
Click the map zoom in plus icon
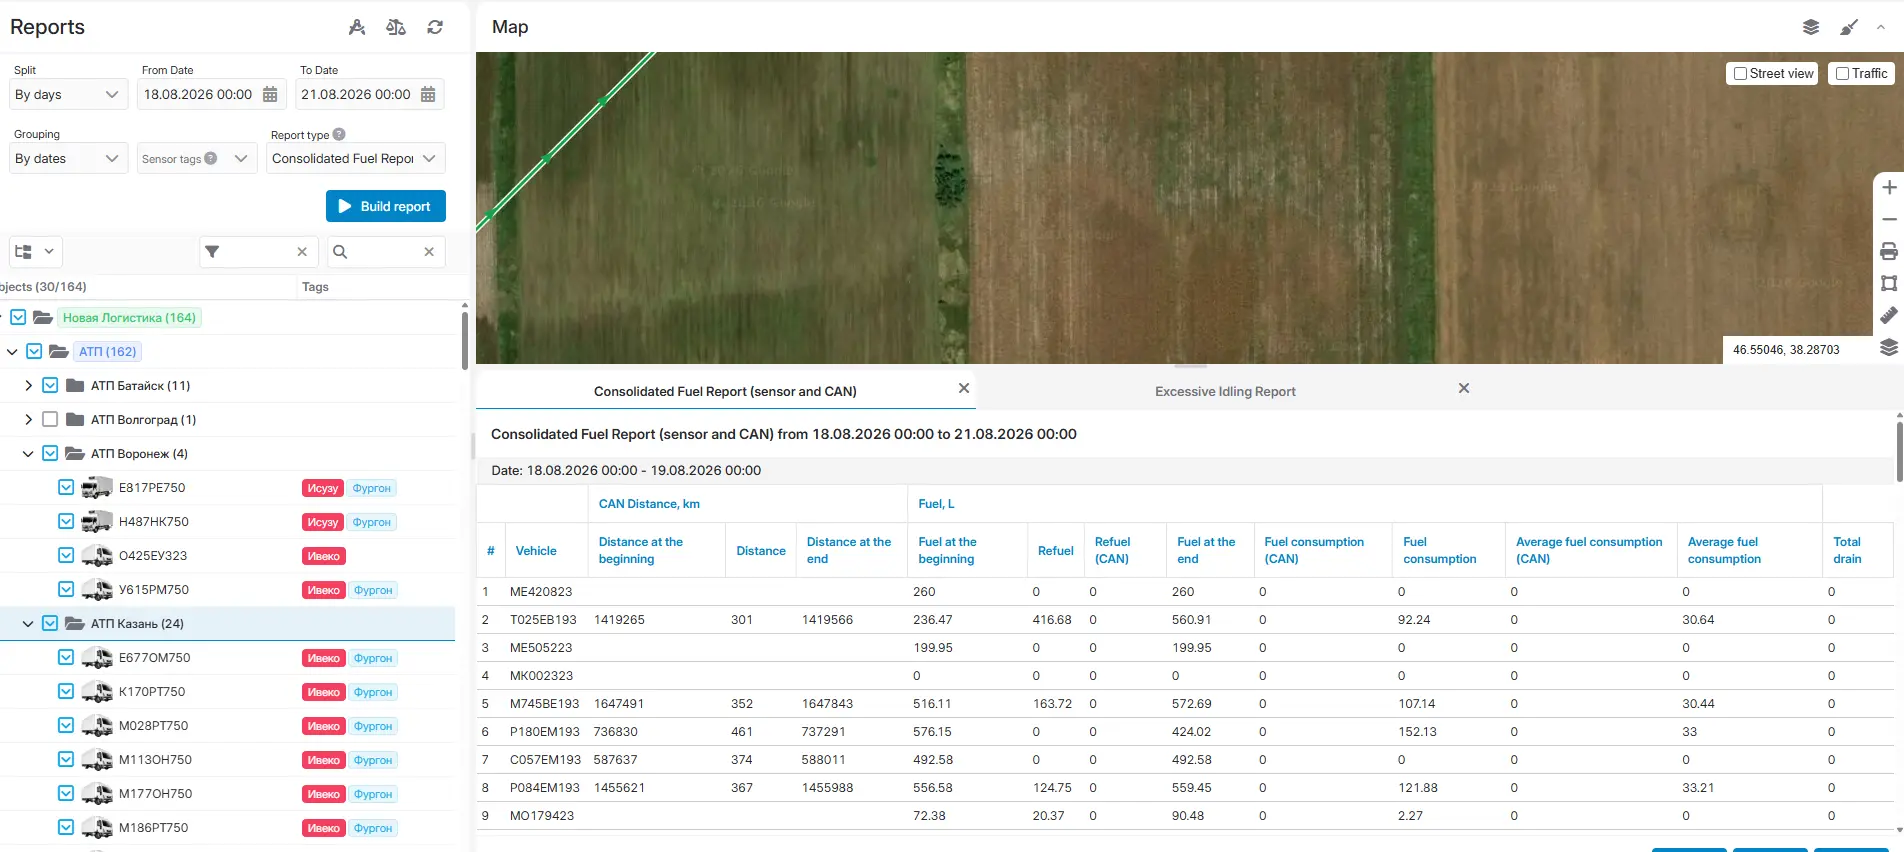pyautogui.click(x=1889, y=187)
